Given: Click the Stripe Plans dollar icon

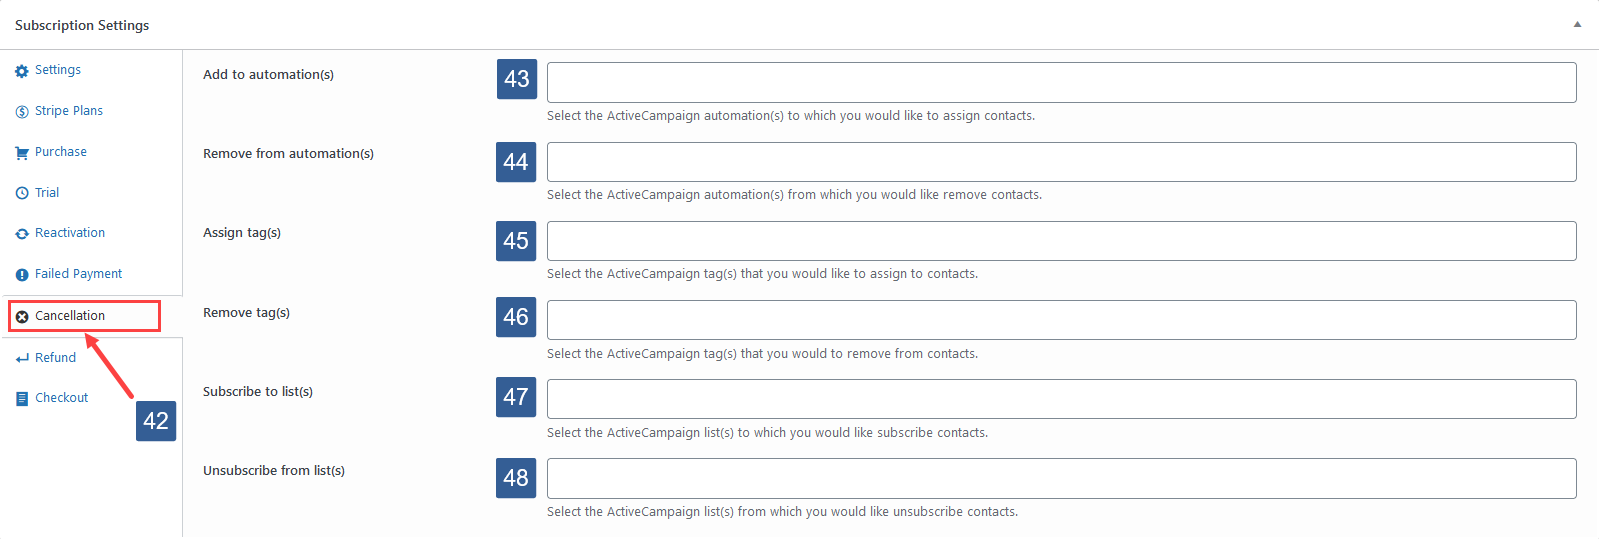Looking at the screenshot, I should coord(22,112).
